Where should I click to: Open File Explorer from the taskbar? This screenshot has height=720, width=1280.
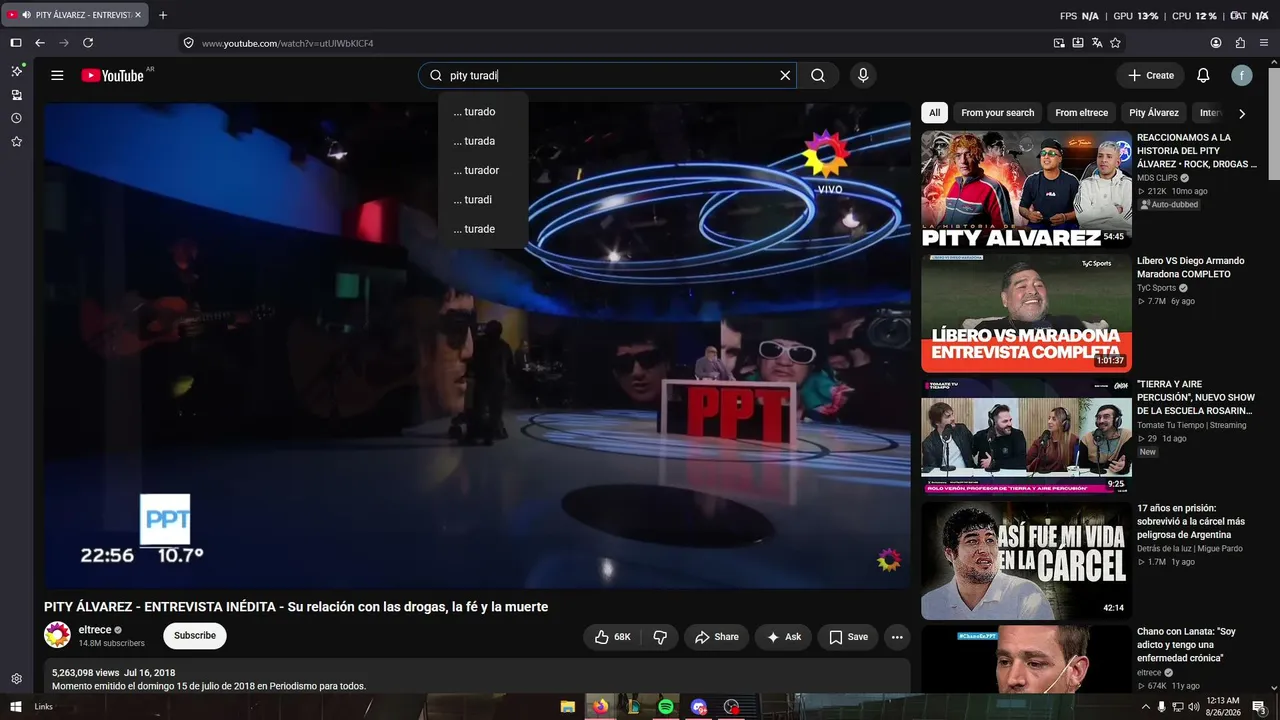567,707
